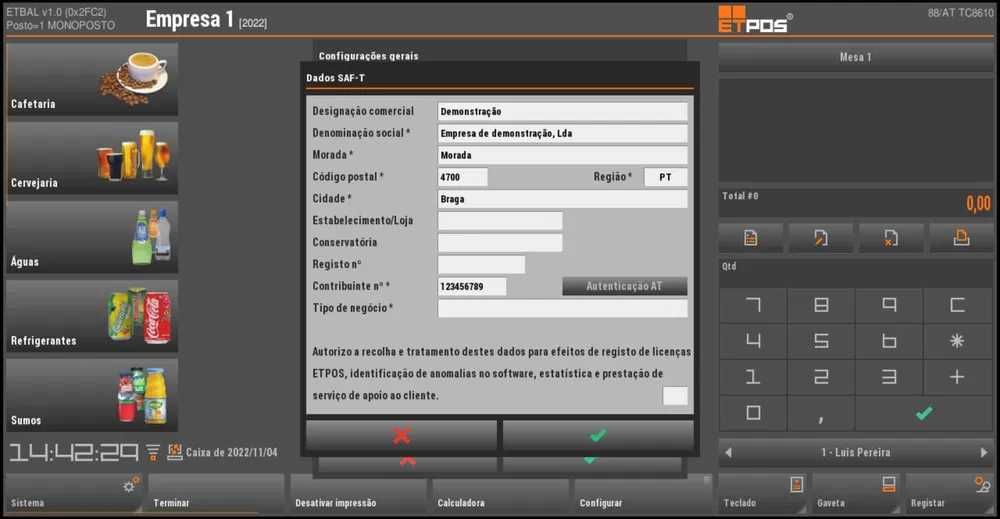Click the filter icon beside the clock
1000x519 pixels.
click(x=153, y=453)
